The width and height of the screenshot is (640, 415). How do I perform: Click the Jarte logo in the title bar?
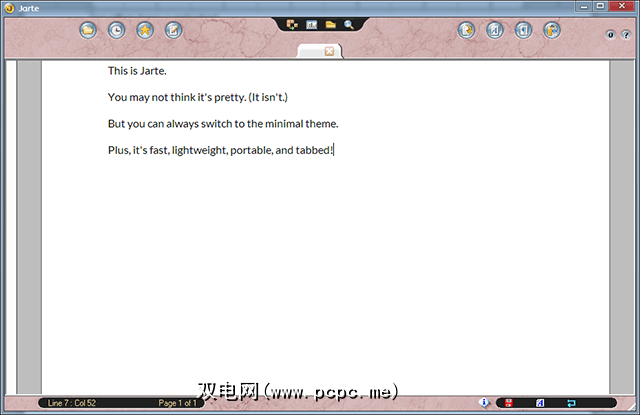click(9, 8)
